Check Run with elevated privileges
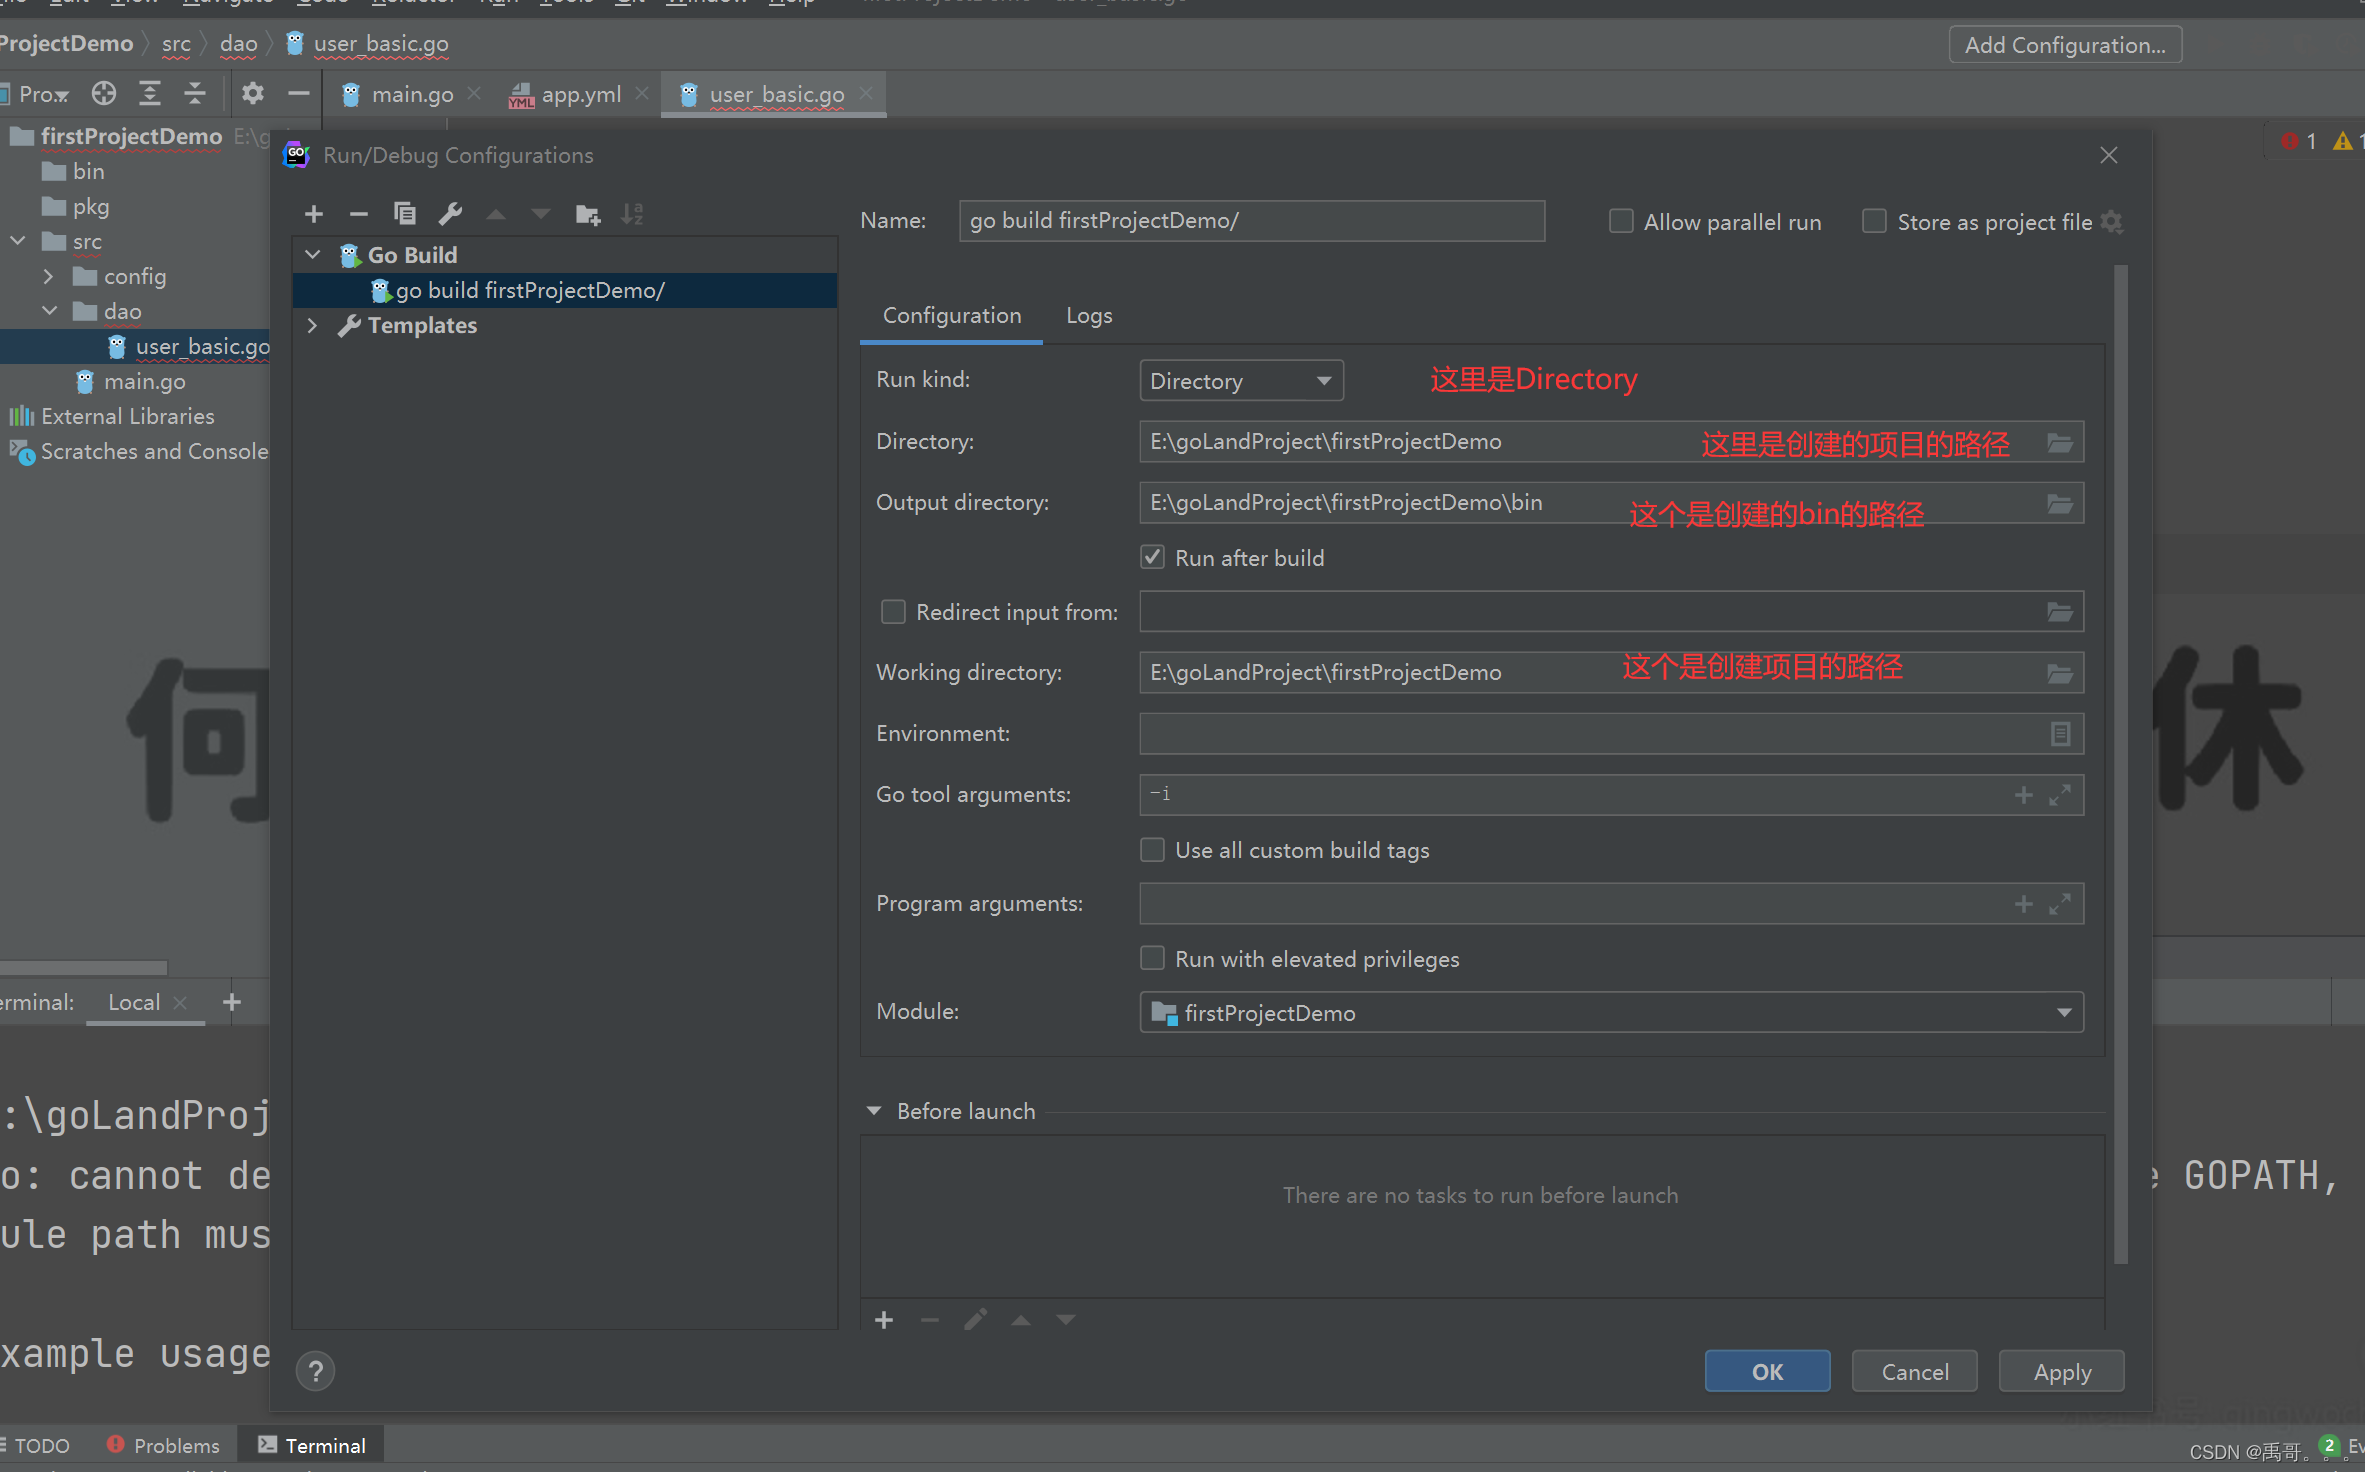Image resolution: width=2365 pixels, height=1472 pixels. tap(1153, 959)
